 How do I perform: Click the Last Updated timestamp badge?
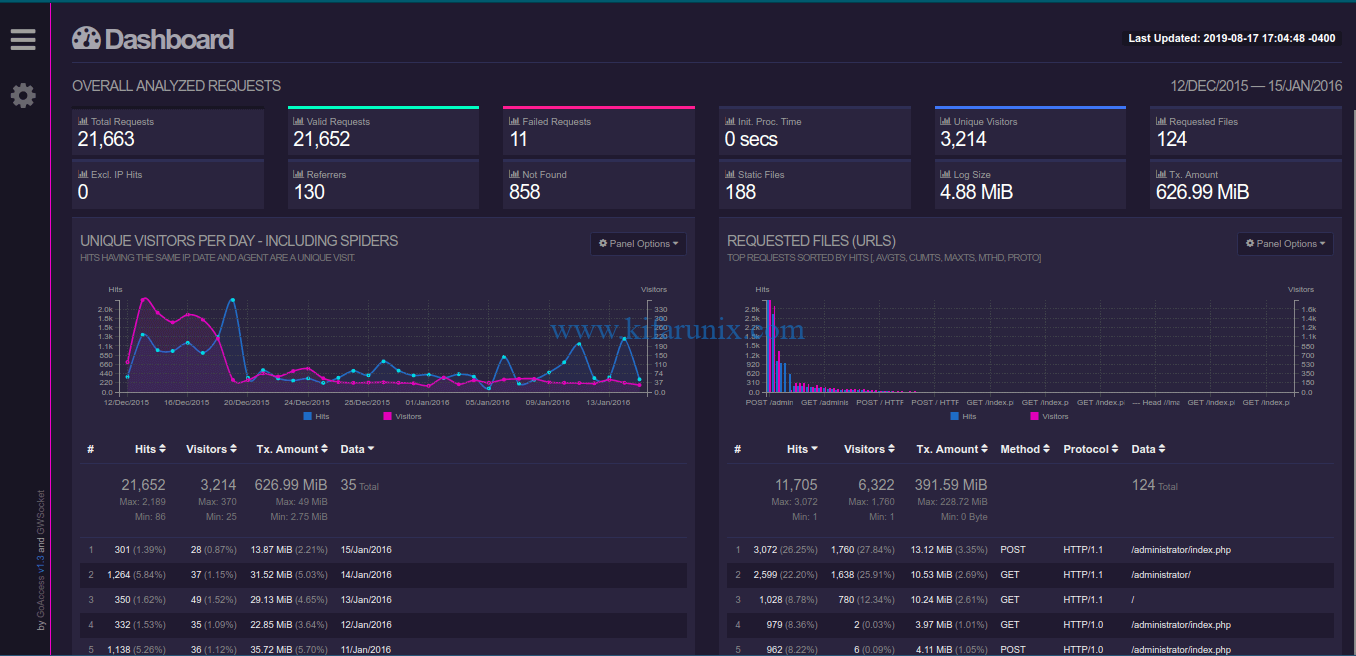point(1231,38)
